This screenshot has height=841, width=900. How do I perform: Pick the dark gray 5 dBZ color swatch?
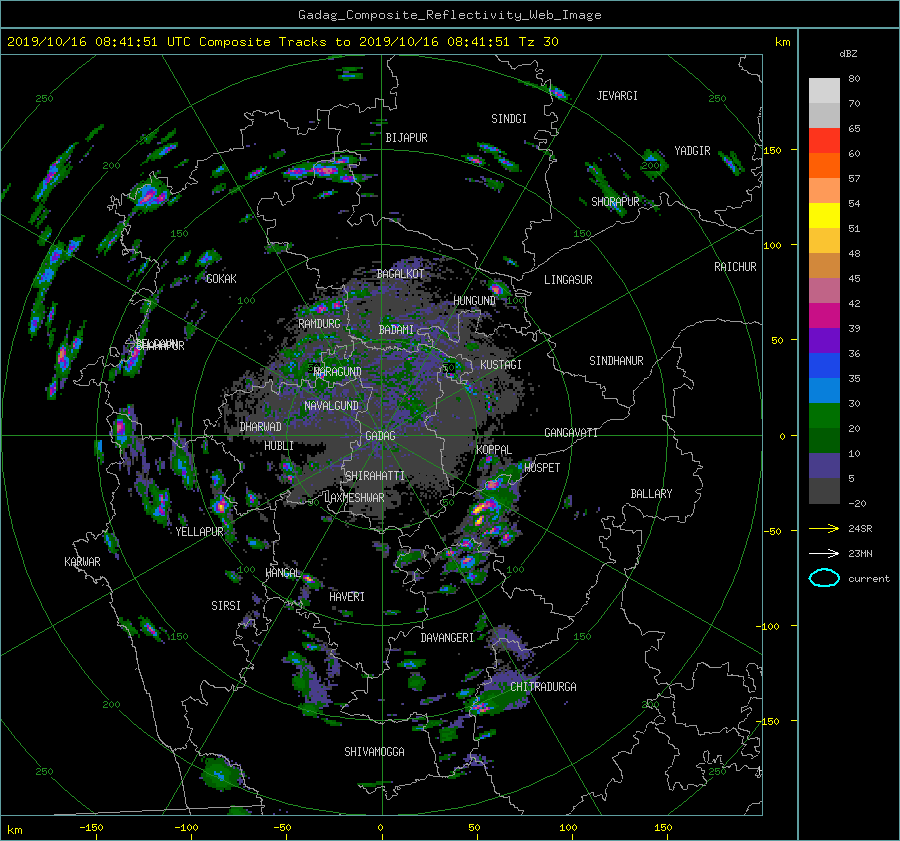824,491
